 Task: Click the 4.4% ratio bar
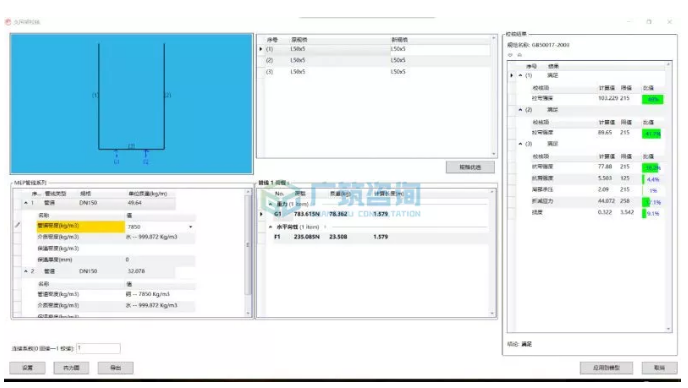[651, 180]
